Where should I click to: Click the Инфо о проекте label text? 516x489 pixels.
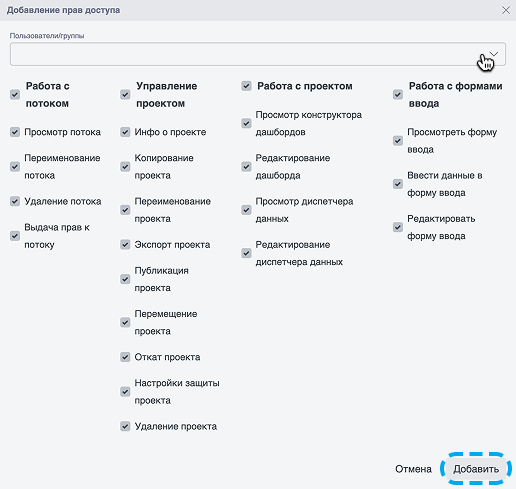tap(170, 132)
